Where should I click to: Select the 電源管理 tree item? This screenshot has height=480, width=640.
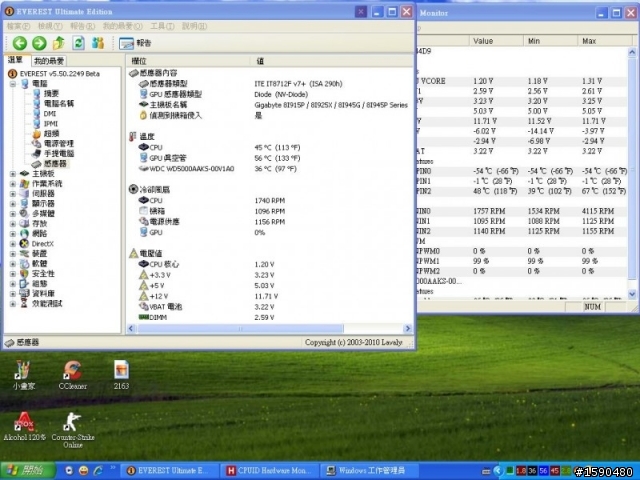click(59, 144)
